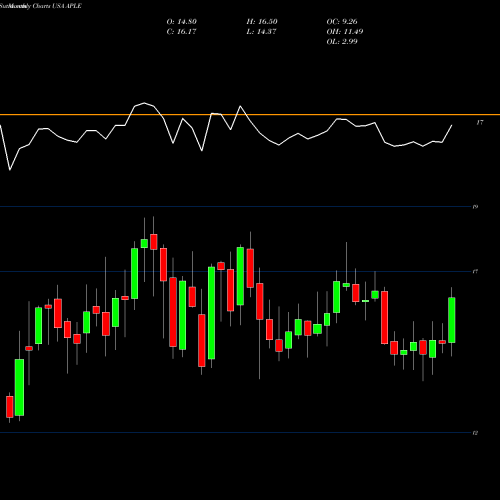The width and height of the screenshot is (500, 500).
Task: Click the close value 'C: 16.17'
Action: tap(181, 32)
